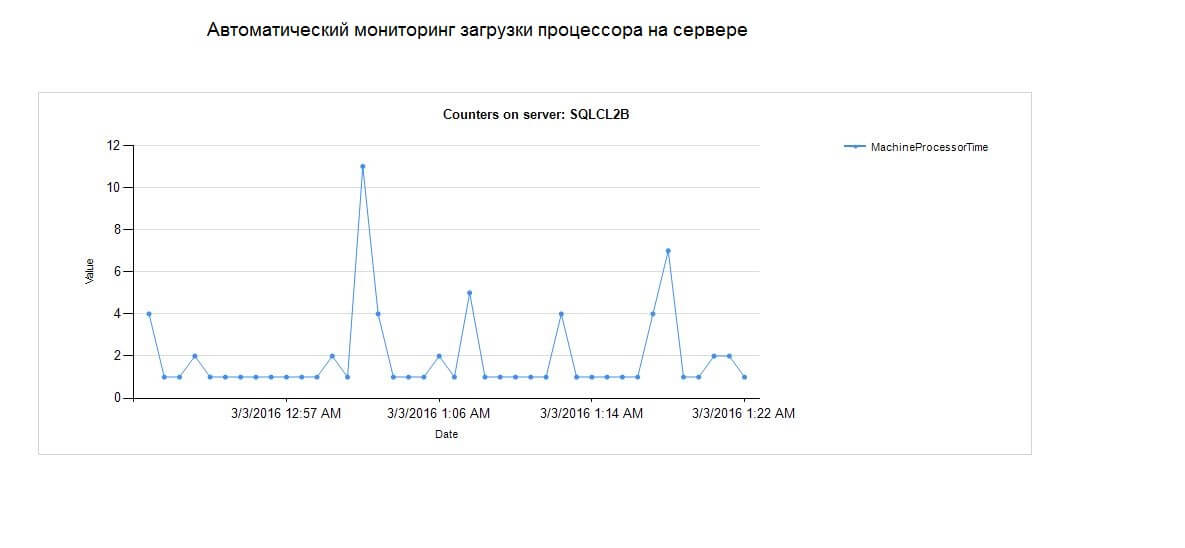Click the vertical "Value" axis title
1185x548 pixels.
pyautogui.click(x=90, y=271)
